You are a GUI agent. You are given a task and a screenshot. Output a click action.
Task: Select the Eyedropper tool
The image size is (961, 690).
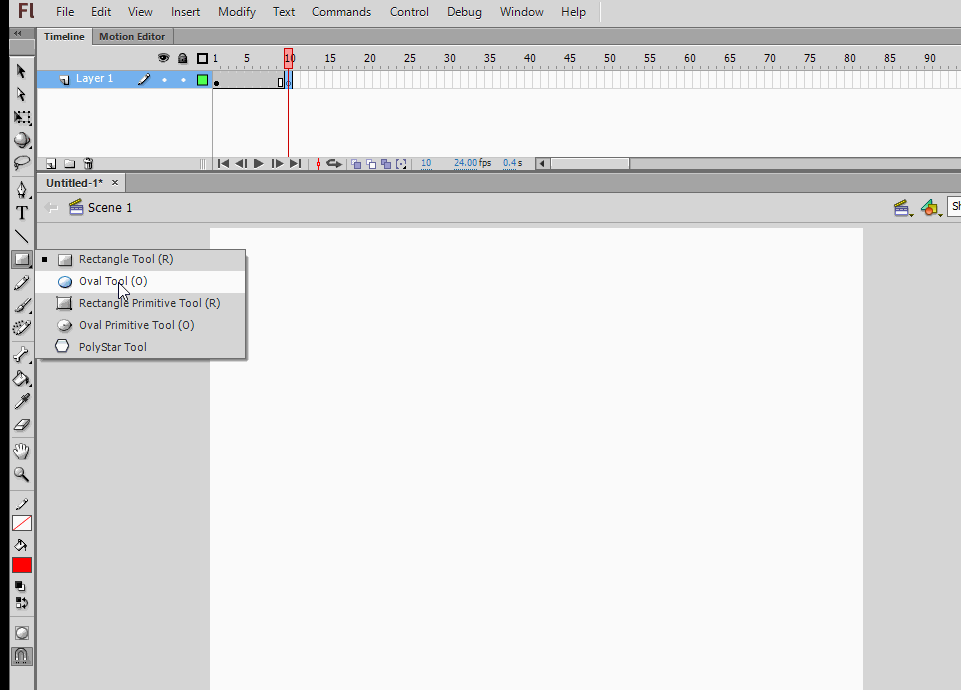pyautogui.click(x=21, y=401)
